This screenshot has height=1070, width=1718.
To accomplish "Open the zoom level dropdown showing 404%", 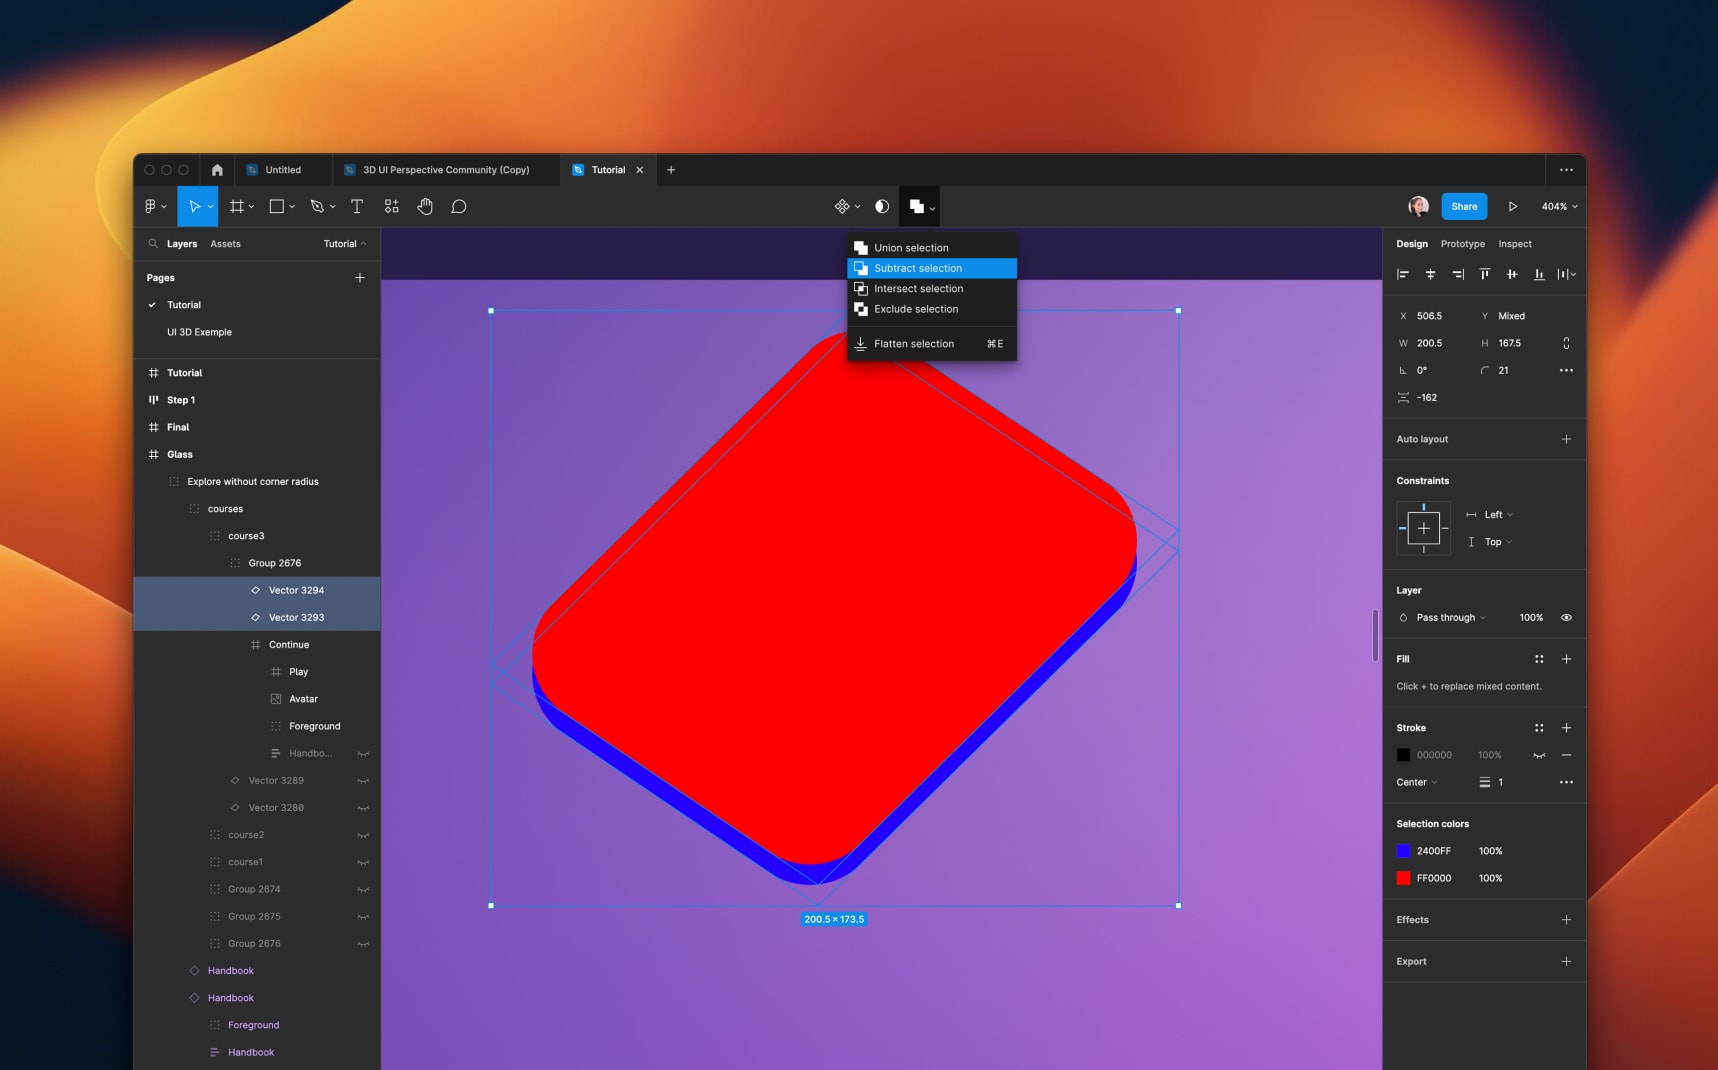I will click(1557, 206).
